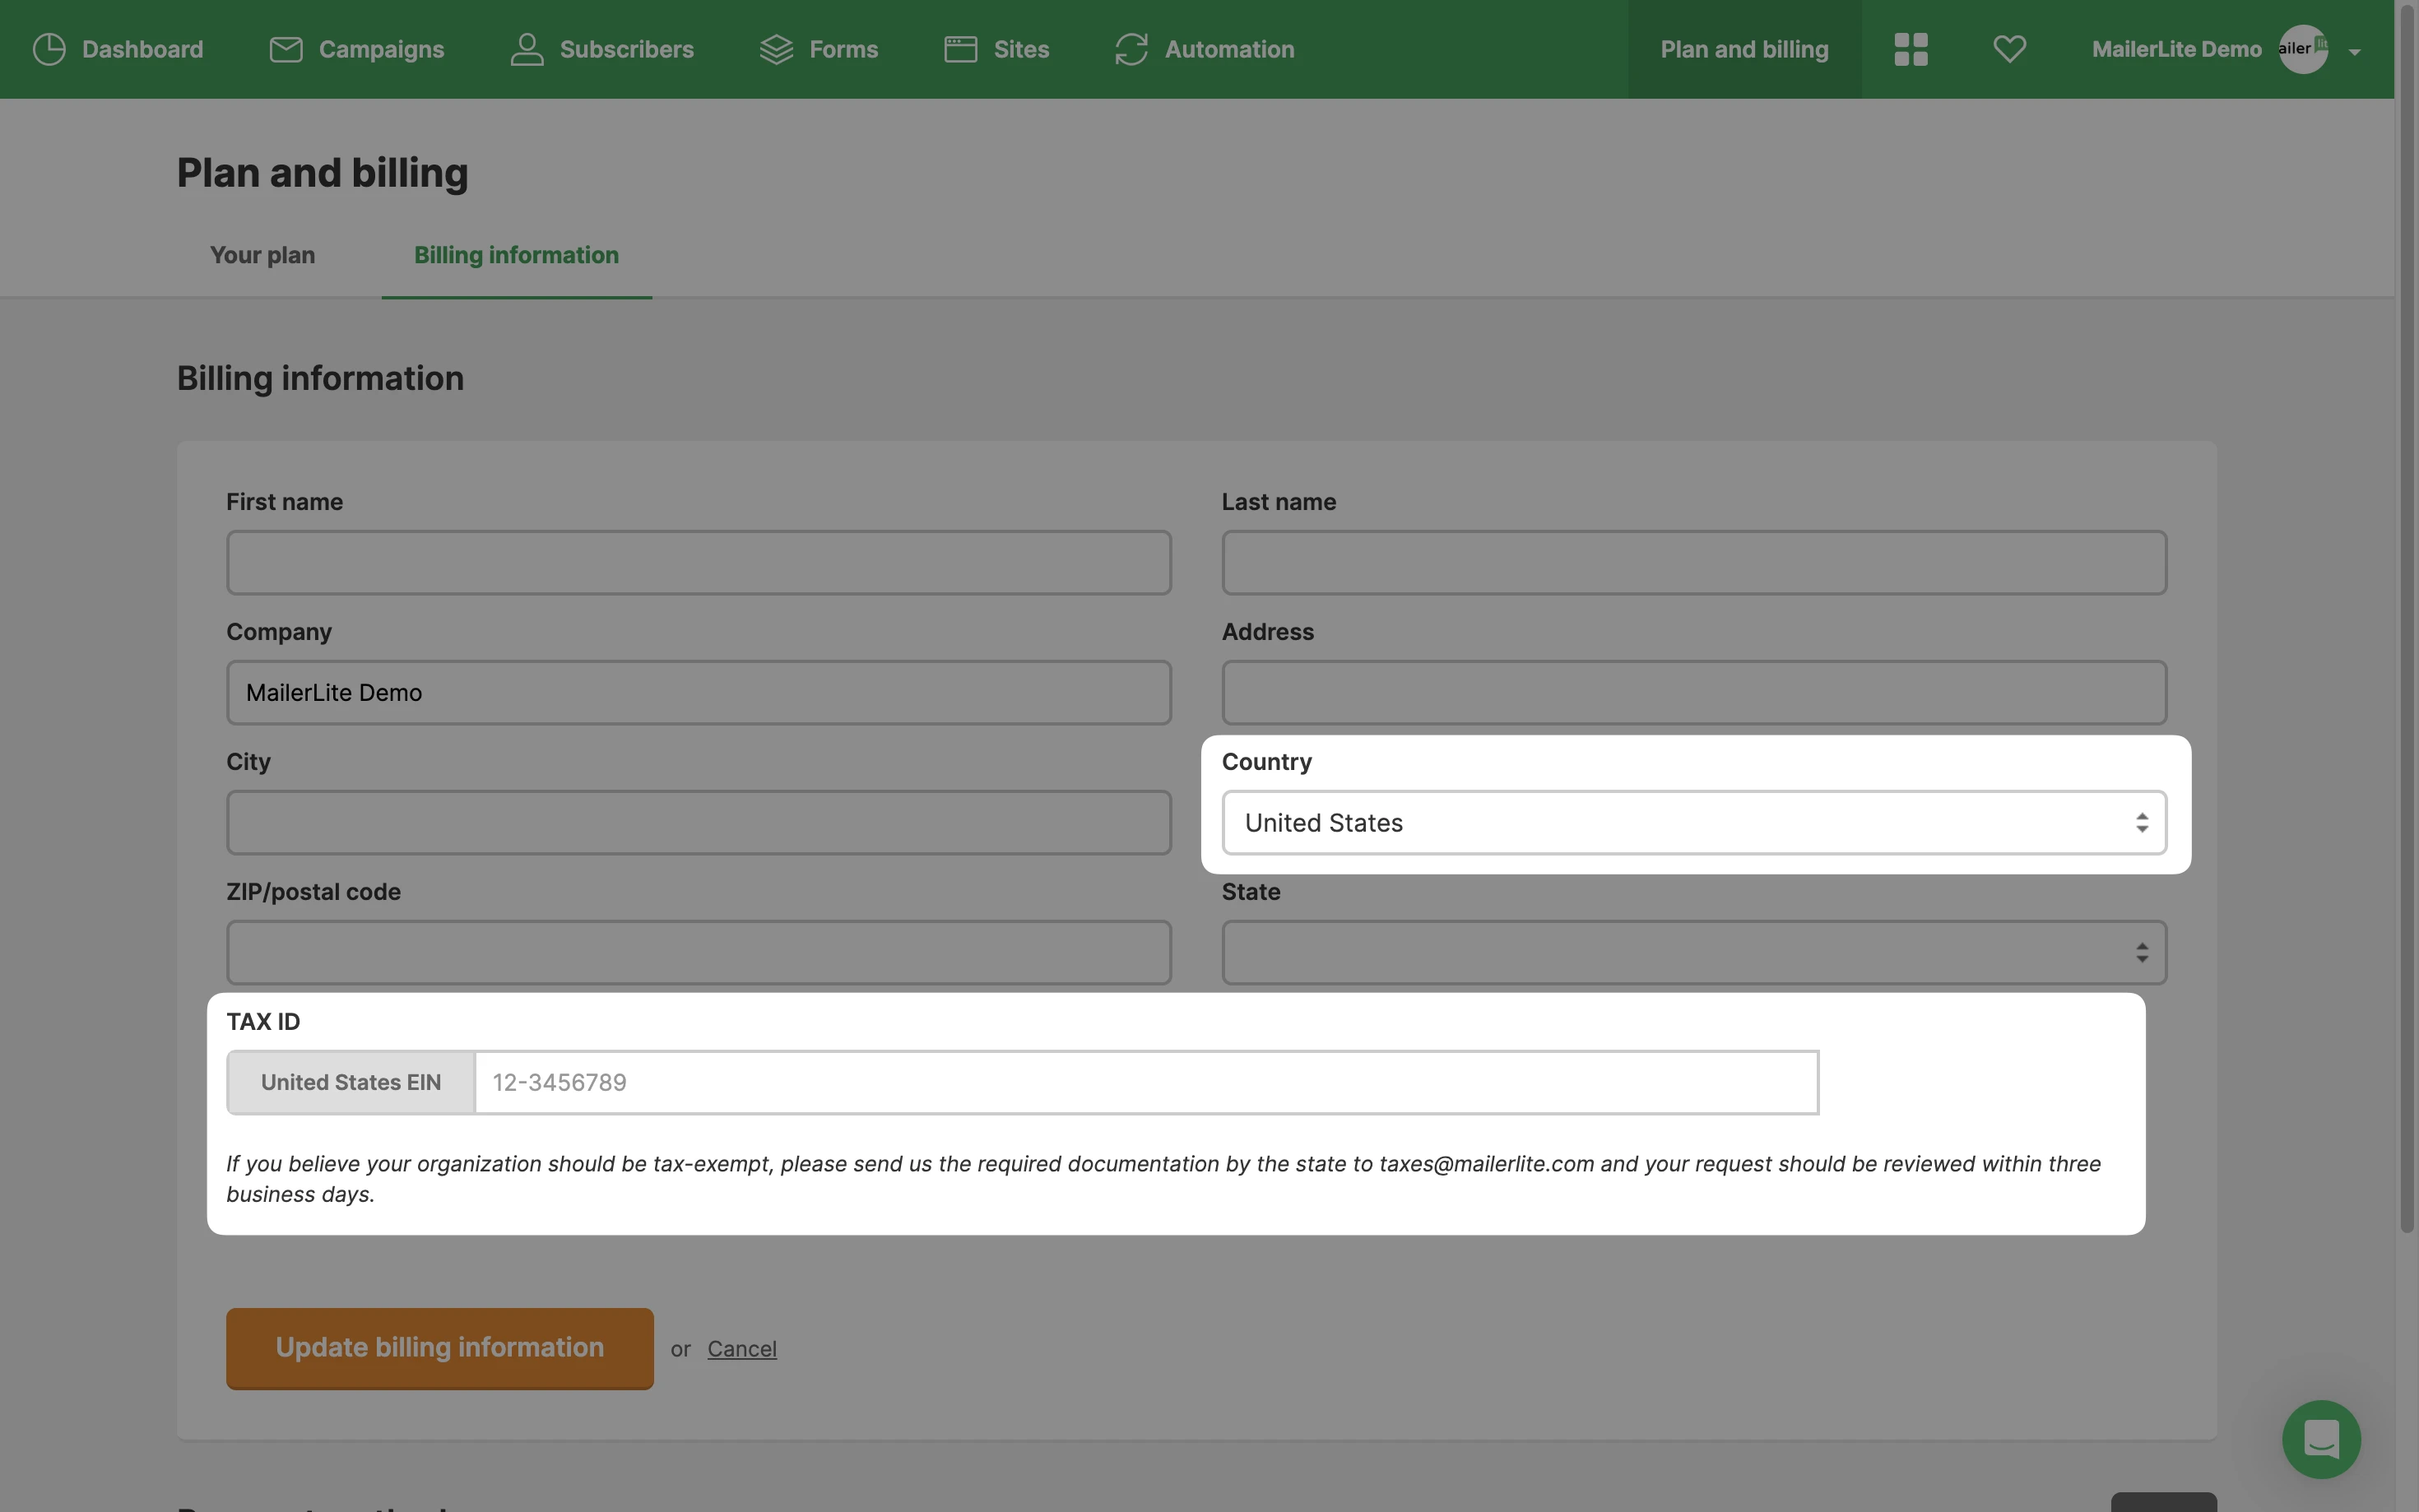Focus the First name field
The image size is (2419, 1512).
click(x=698, y=562)
